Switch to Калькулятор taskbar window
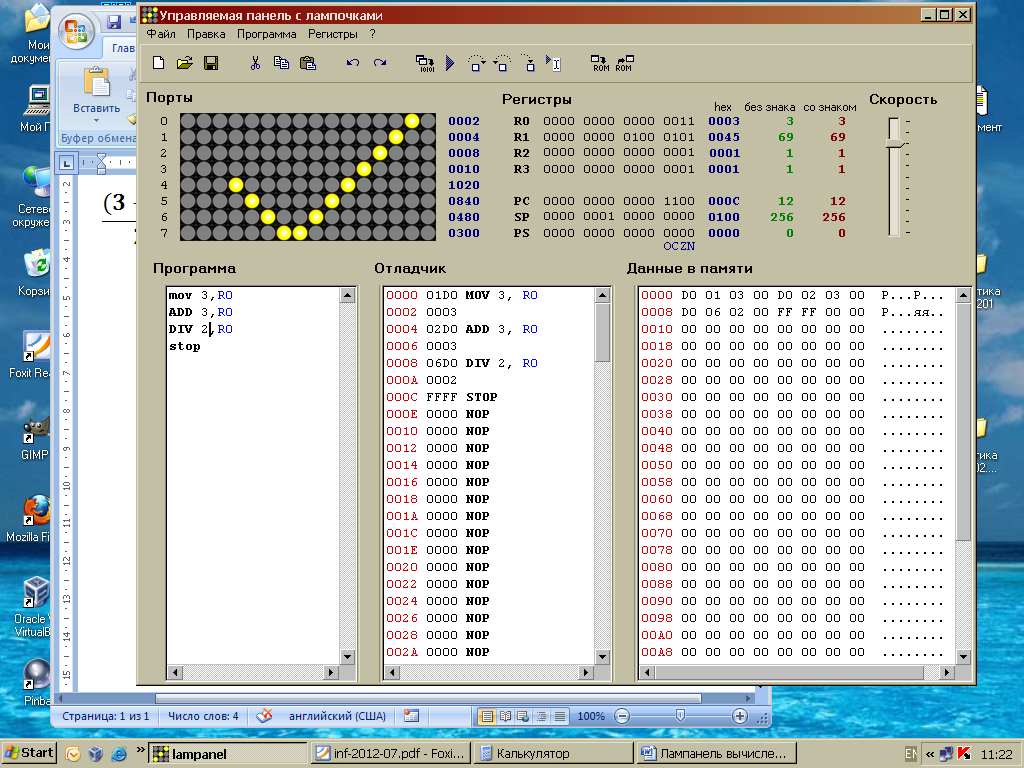Screen dimensions: 1024x768 [555, 754]
